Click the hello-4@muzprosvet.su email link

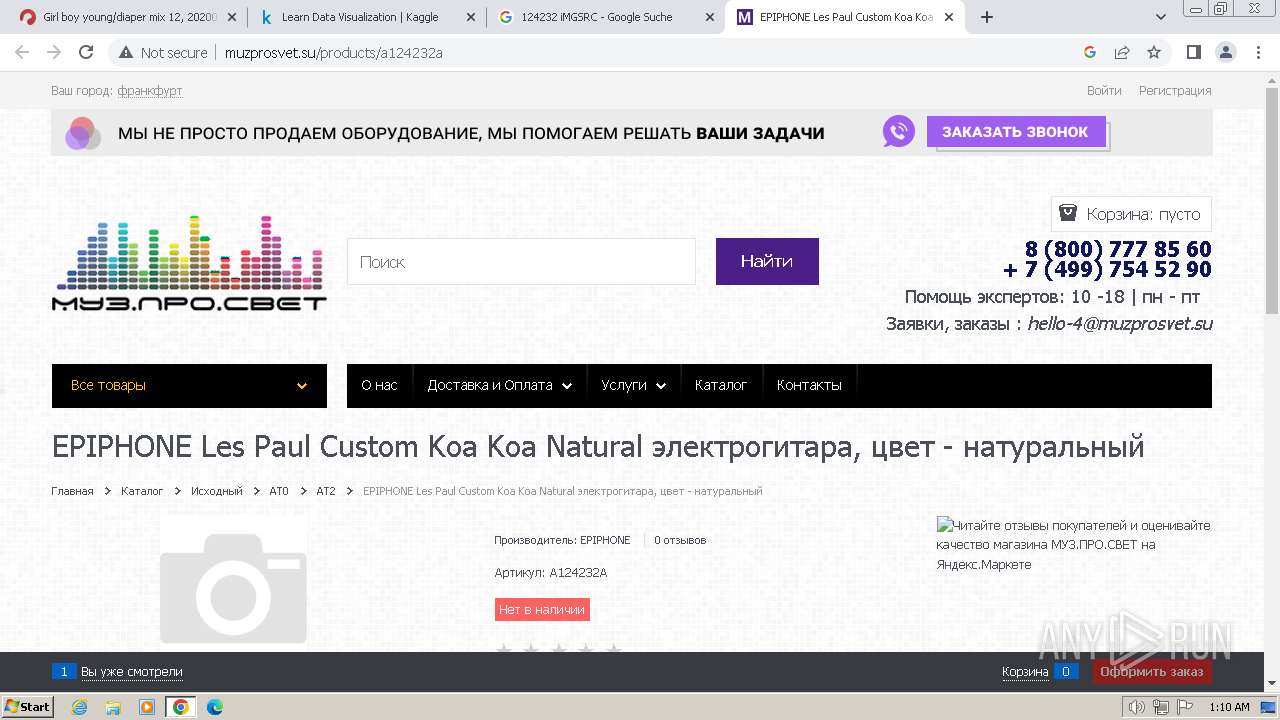[1120, 323]
